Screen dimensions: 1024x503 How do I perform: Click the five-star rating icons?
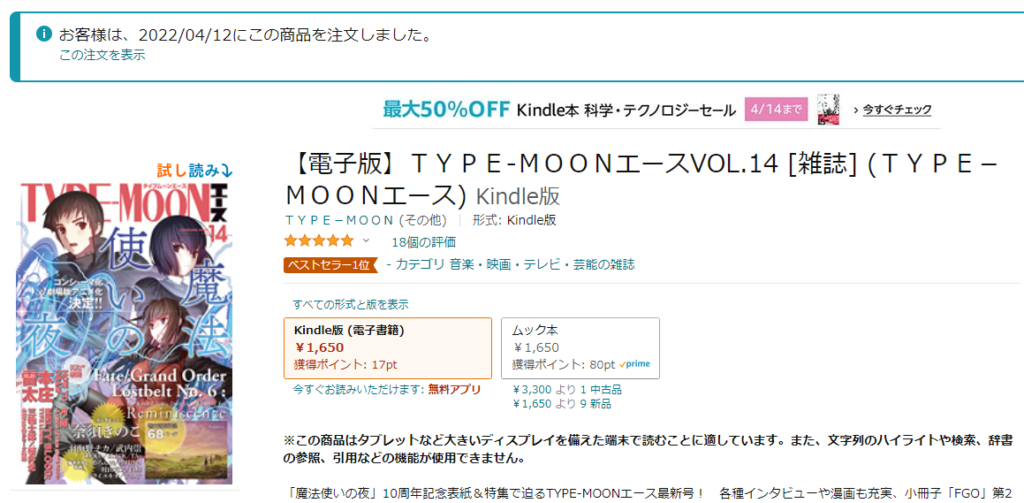click(x=319, y=240)
